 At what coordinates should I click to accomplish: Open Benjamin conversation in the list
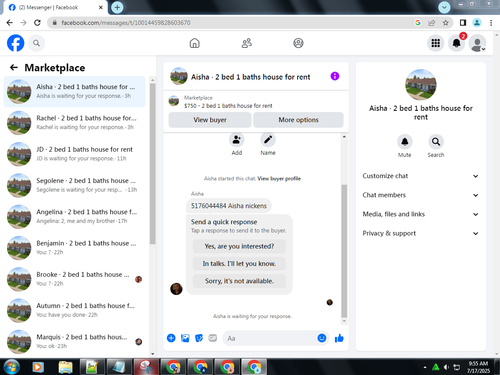coord(75,248)
